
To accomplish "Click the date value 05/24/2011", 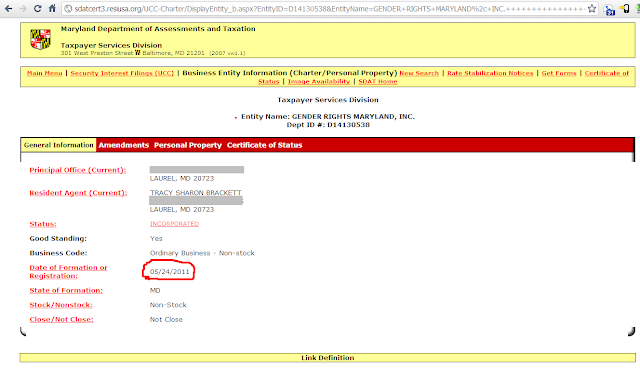I will [x=169, y=272].
